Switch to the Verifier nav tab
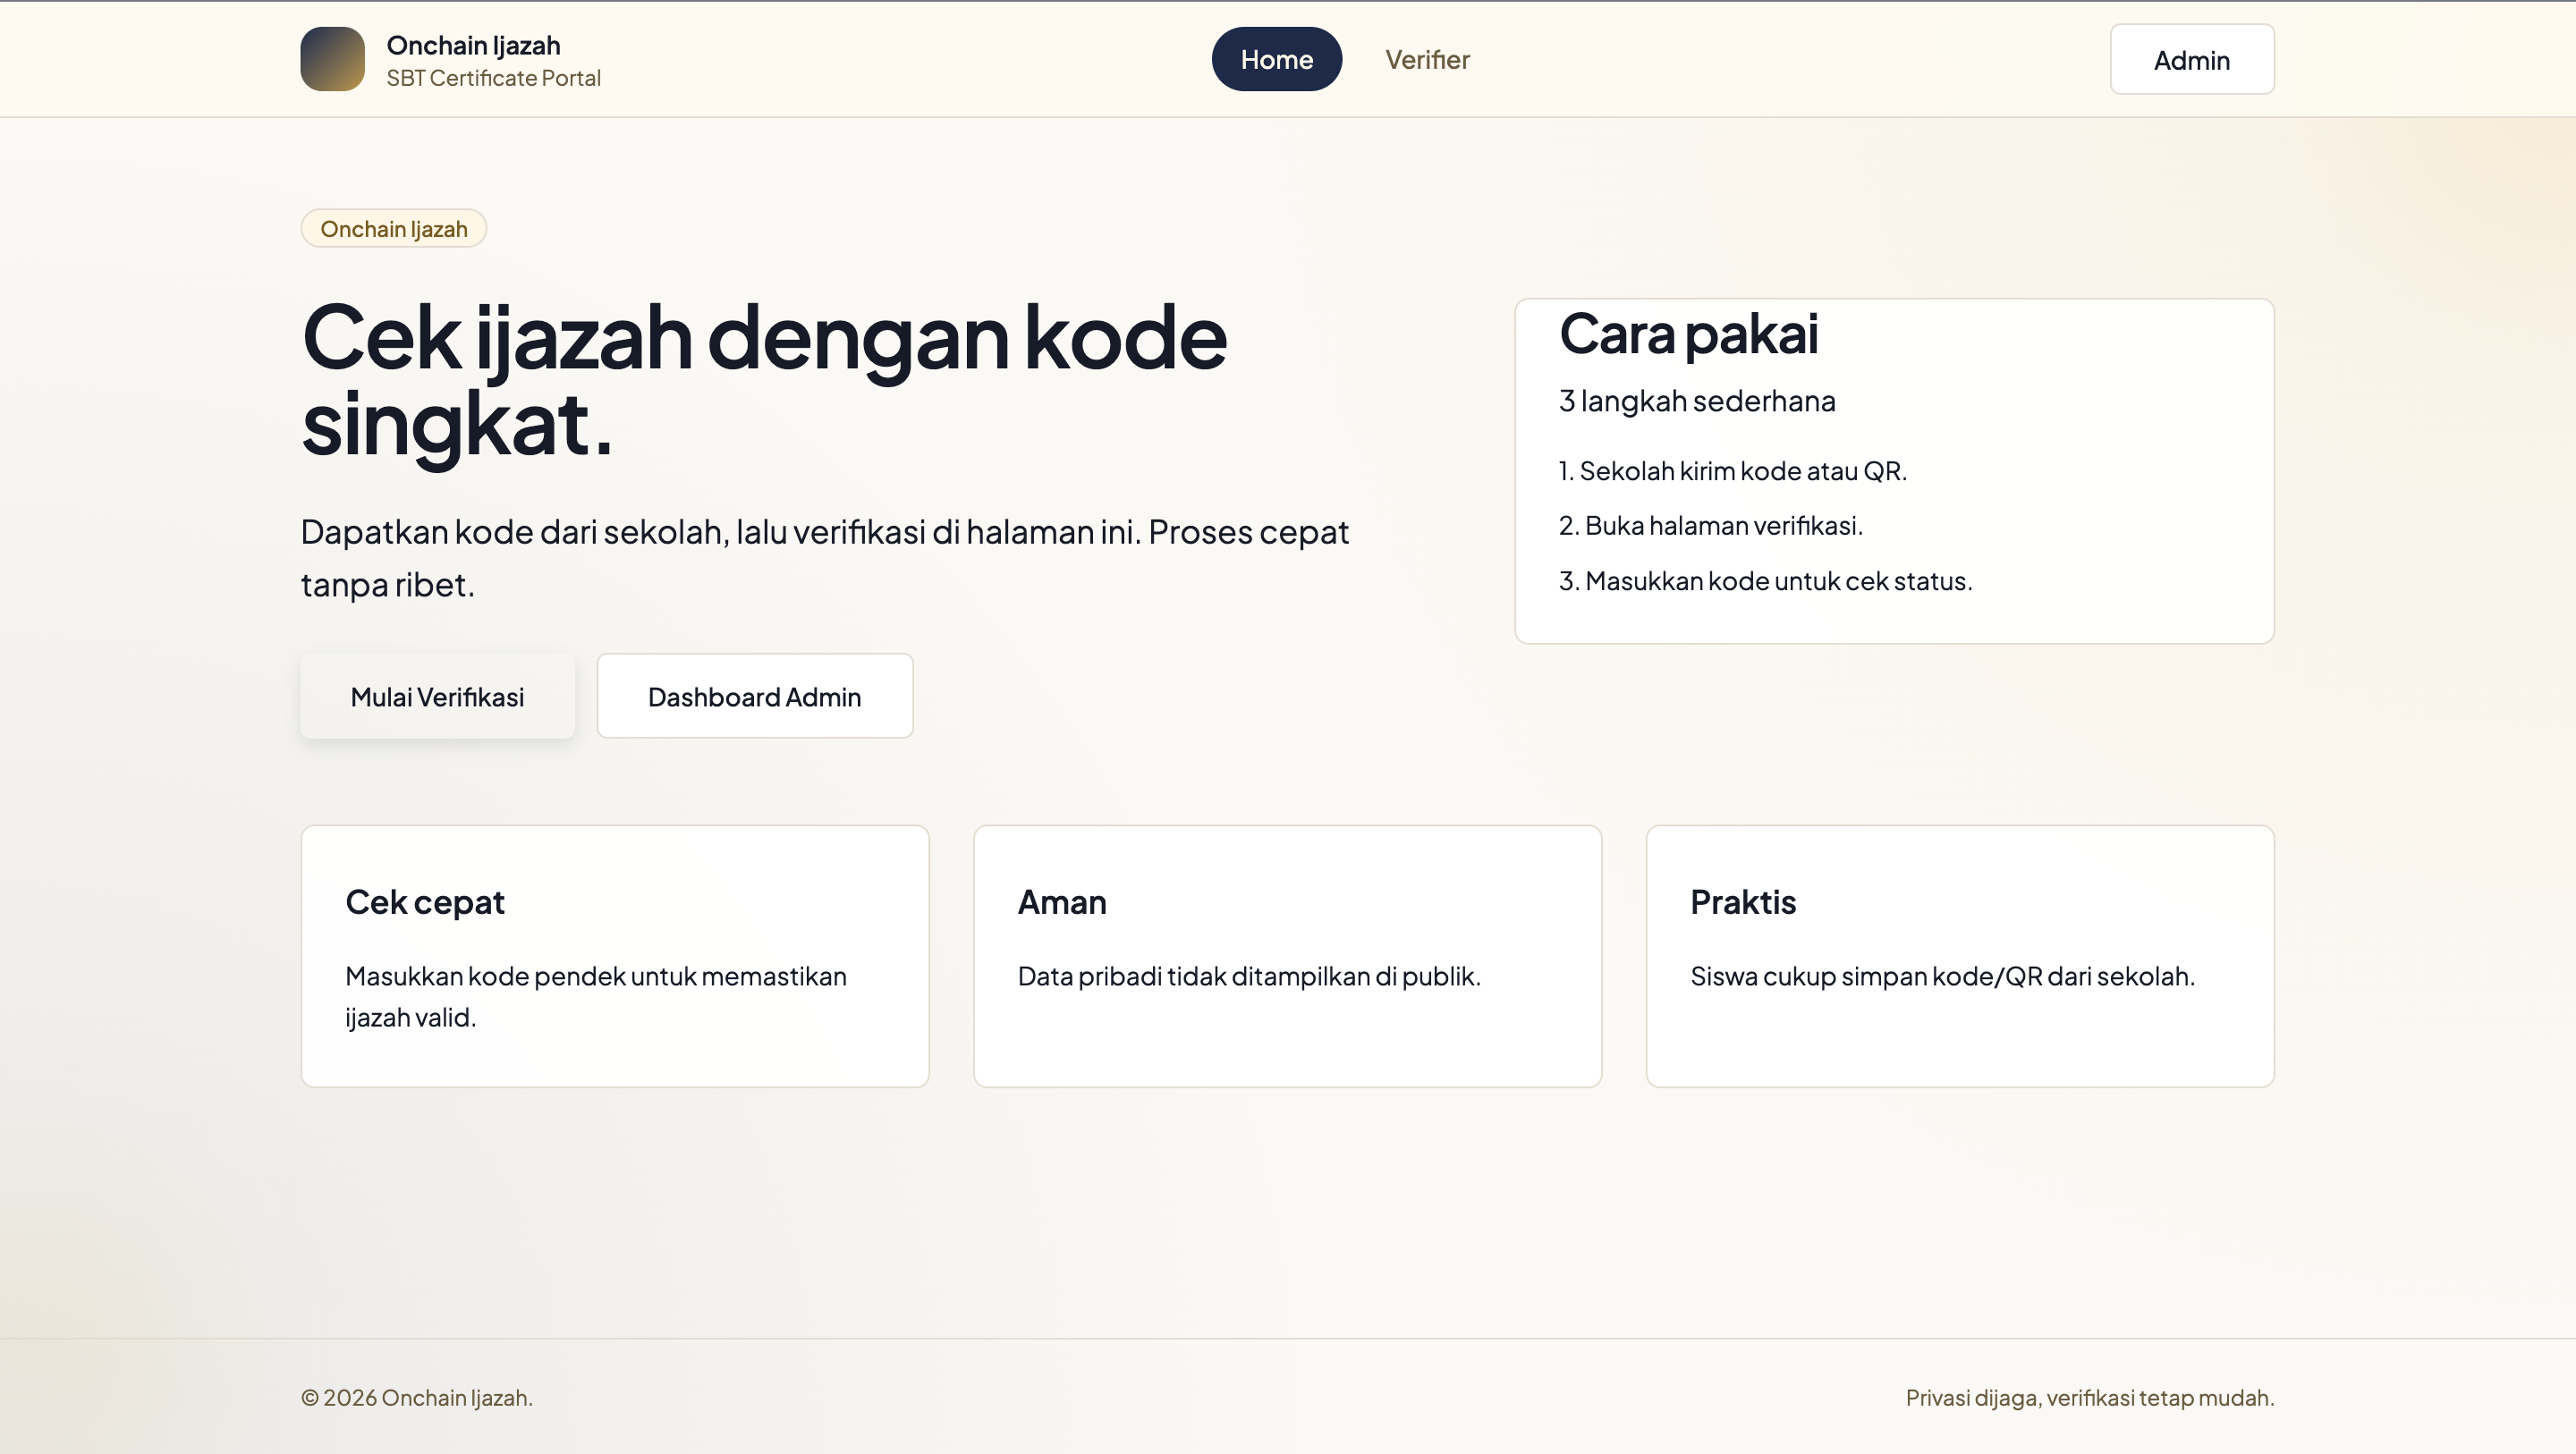Screen dimensions: 2576x1454 point(1427,59)
